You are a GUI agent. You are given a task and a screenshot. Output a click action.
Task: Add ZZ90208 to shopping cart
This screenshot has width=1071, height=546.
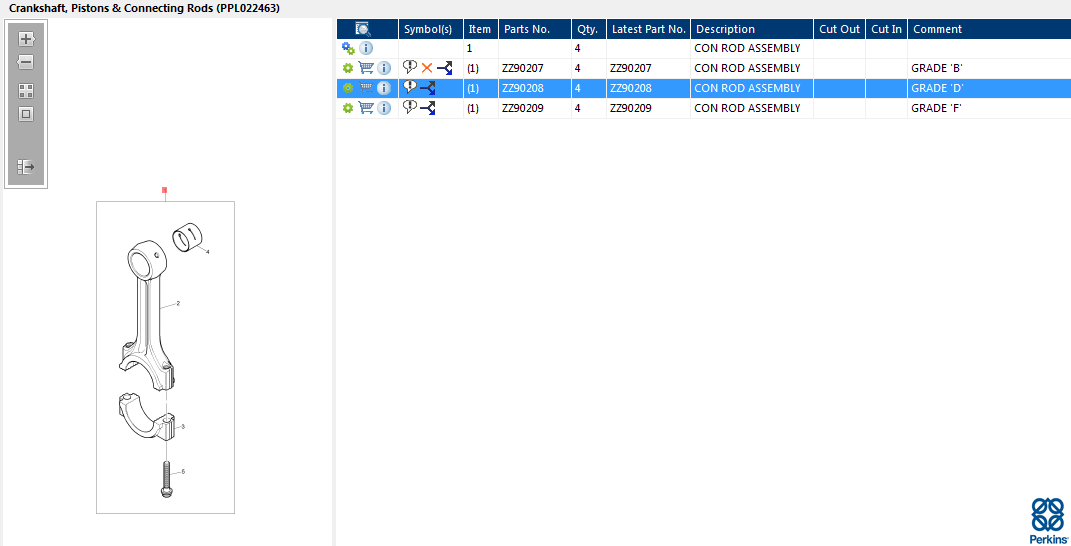pos(366,88)
